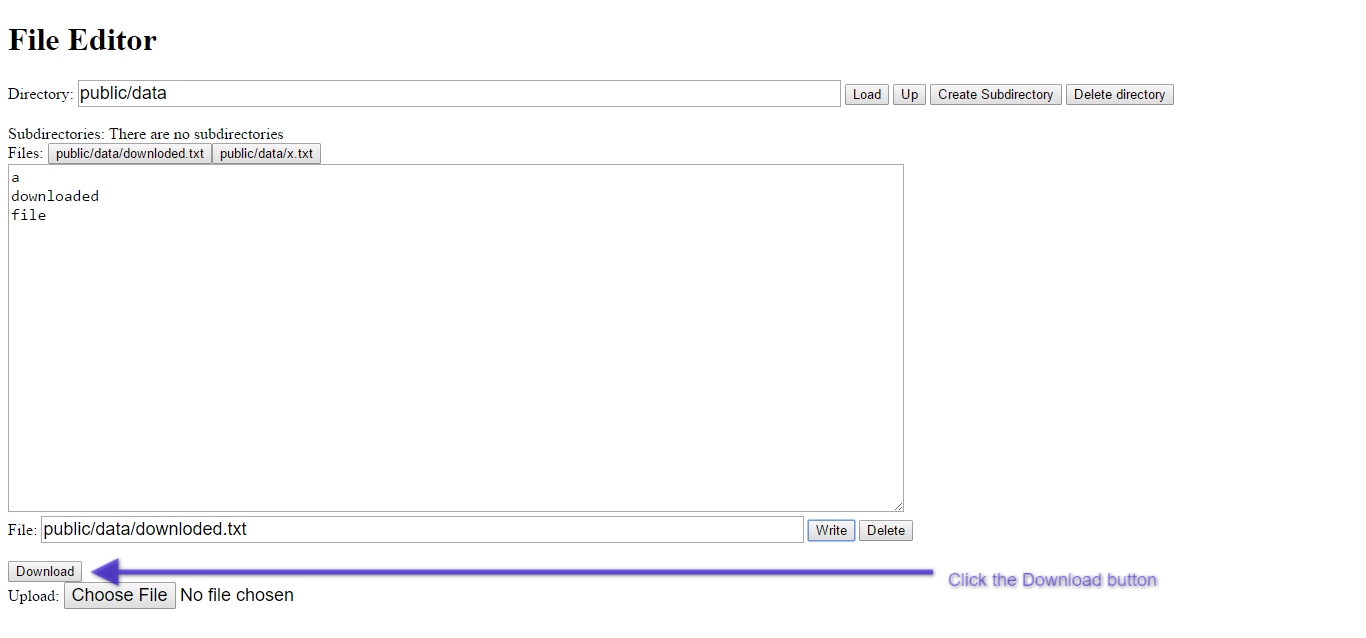Click the Delete directory button
This screenshot has height=638, width=1366.
(1119, 94)
